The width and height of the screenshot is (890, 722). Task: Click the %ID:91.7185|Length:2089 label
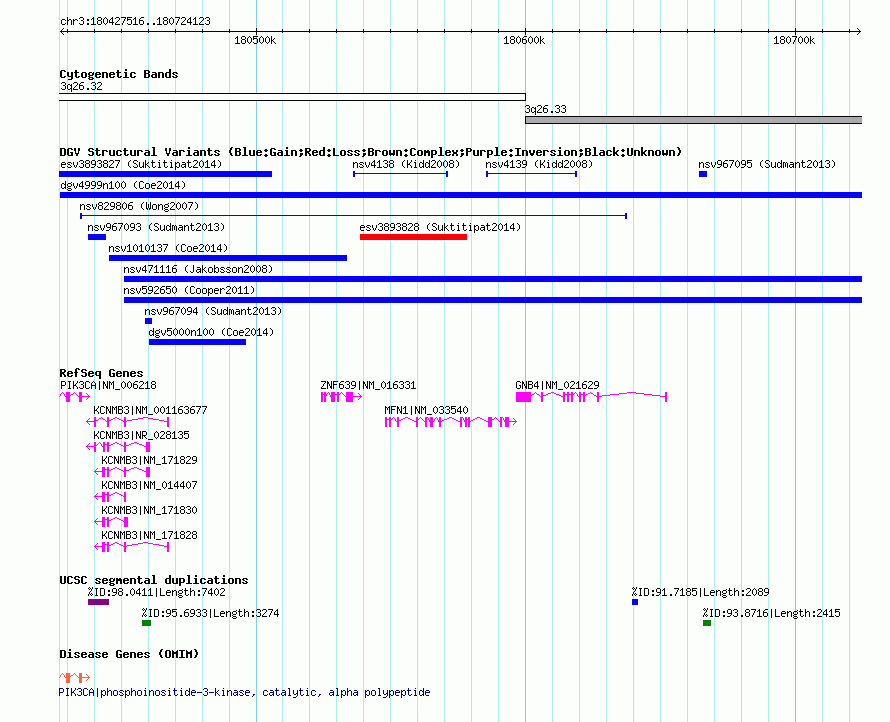coord(700,593)
